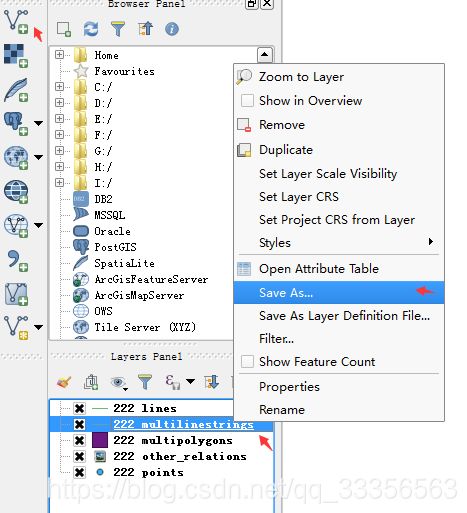Open the Styles submenu arrow
467x513 pixels.
pyautogui.click(x=431, y=241)
